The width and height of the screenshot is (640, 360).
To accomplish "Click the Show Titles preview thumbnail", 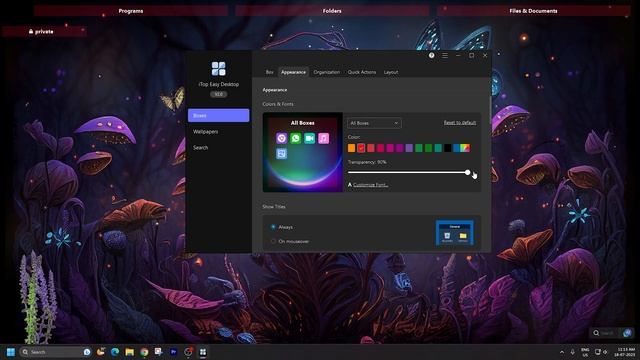I will (x=455, y=233).
